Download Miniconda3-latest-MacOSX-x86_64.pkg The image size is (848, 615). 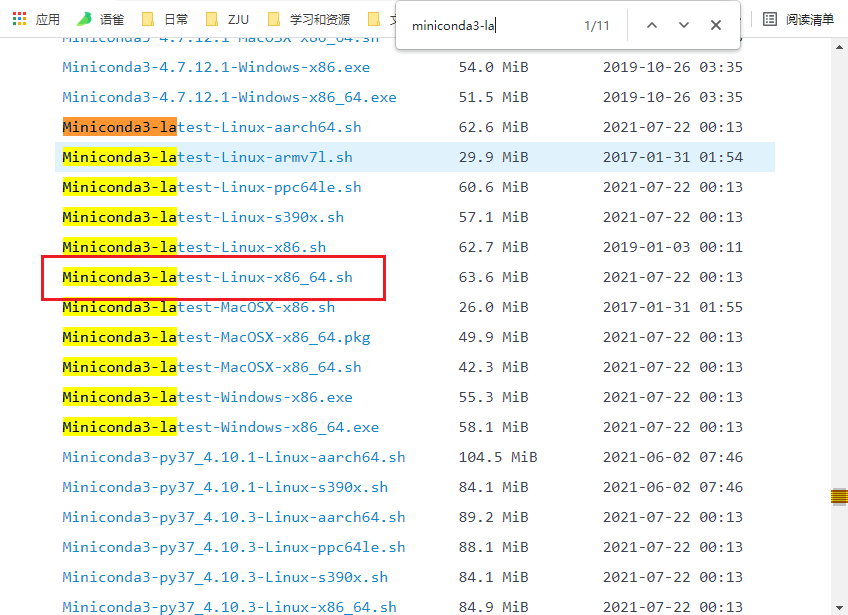click(x=216, y=337)
